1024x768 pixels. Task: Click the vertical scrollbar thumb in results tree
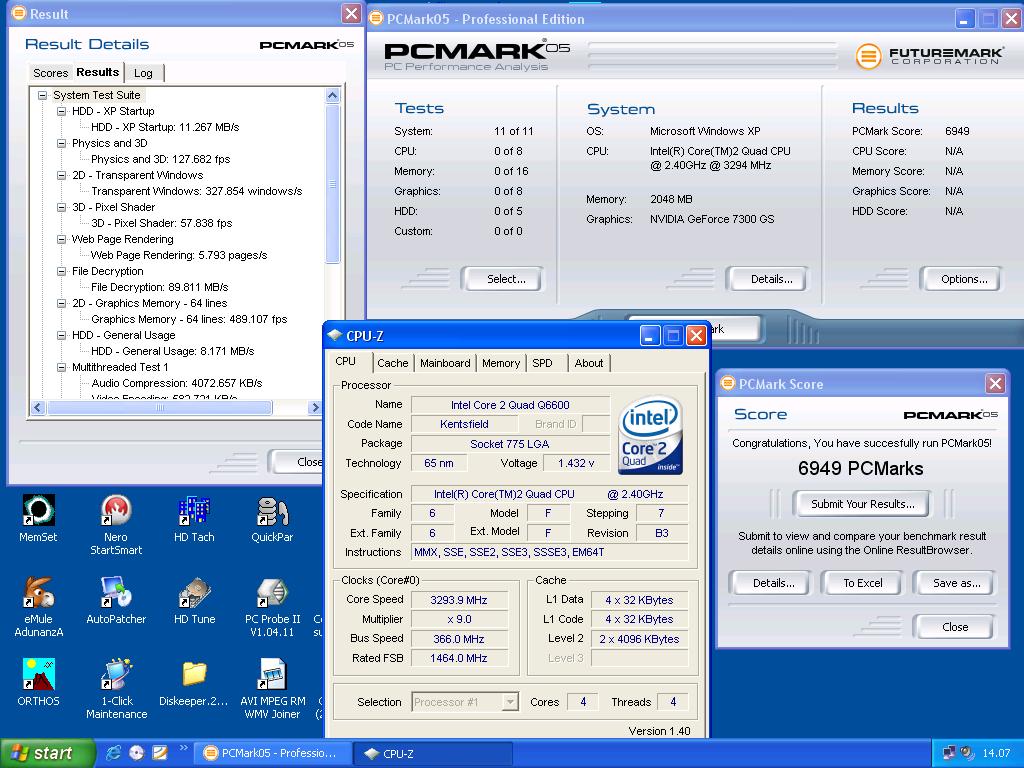click(x=332, y=184)
